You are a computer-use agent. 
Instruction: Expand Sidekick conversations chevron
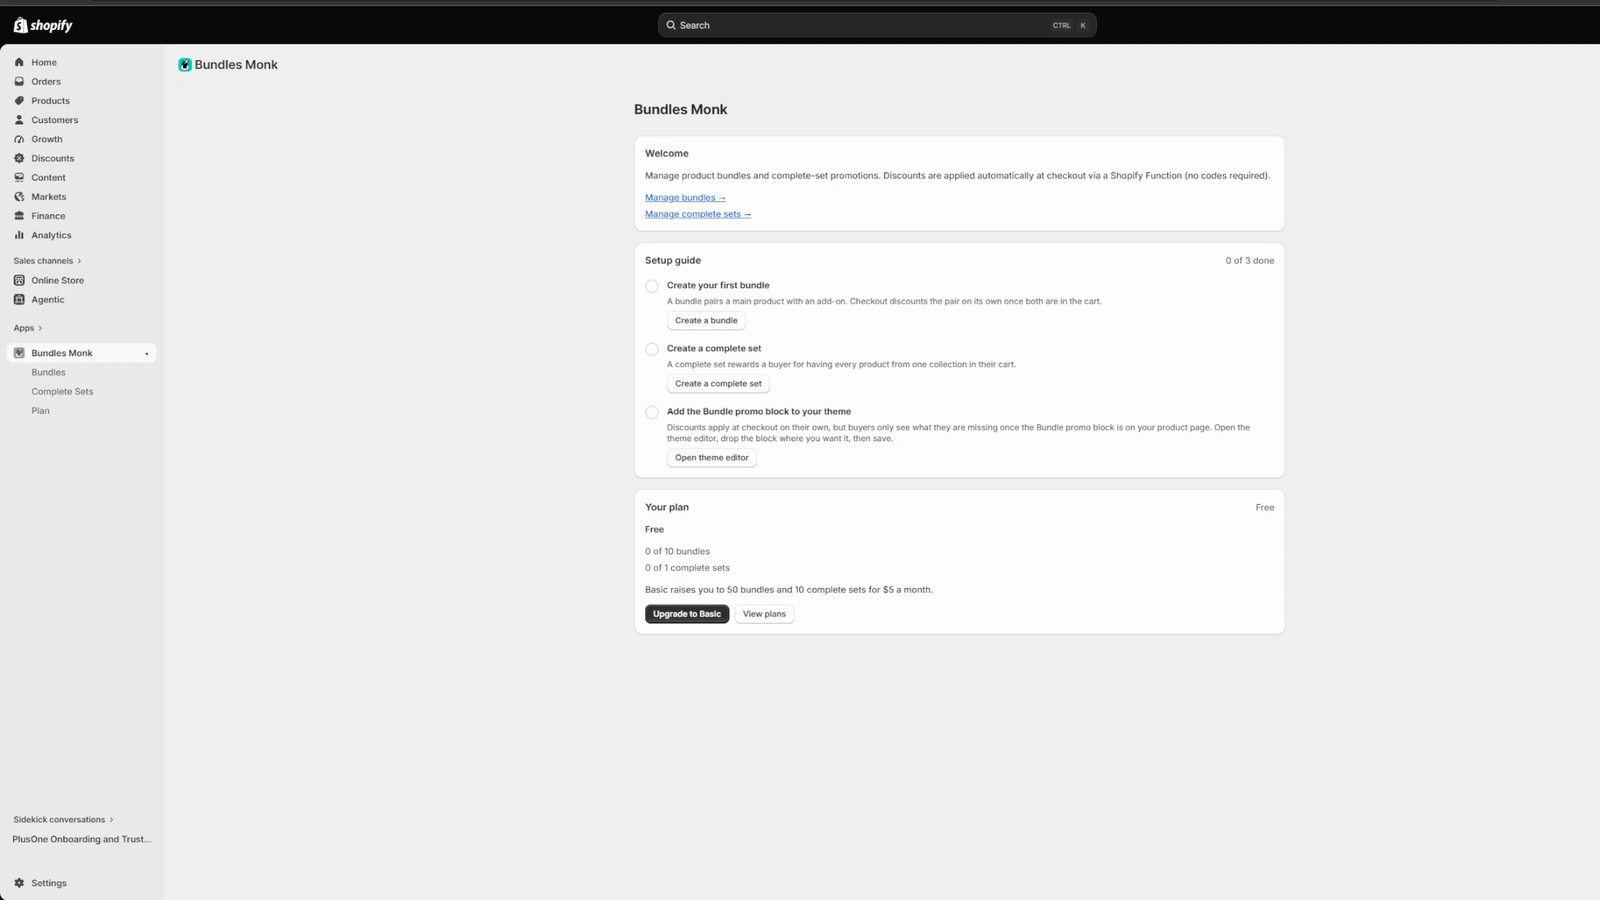tap(111, 819)
